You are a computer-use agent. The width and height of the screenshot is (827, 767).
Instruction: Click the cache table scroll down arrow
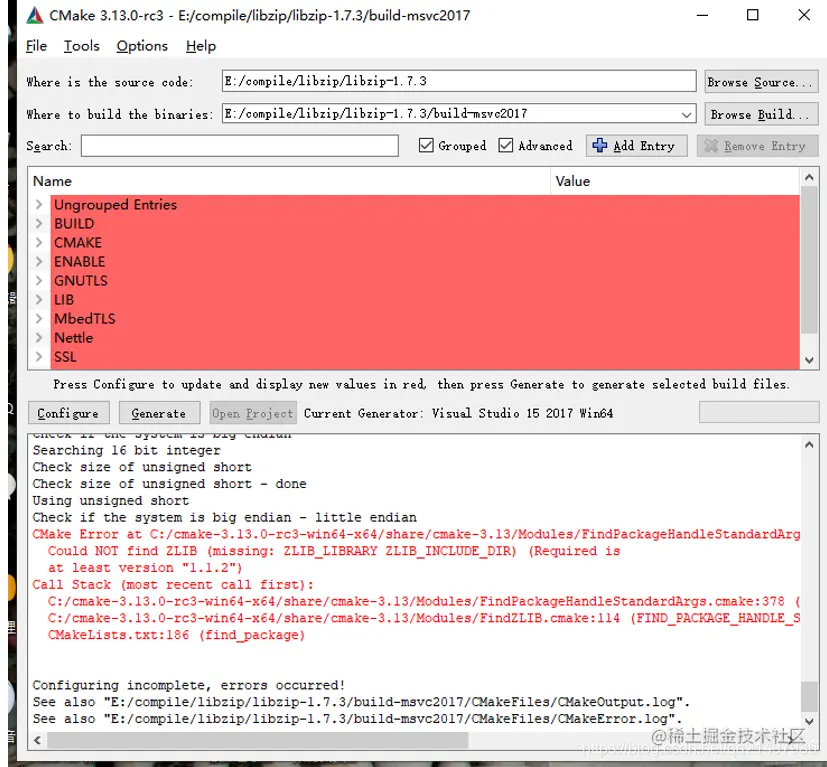pos(809,360)
